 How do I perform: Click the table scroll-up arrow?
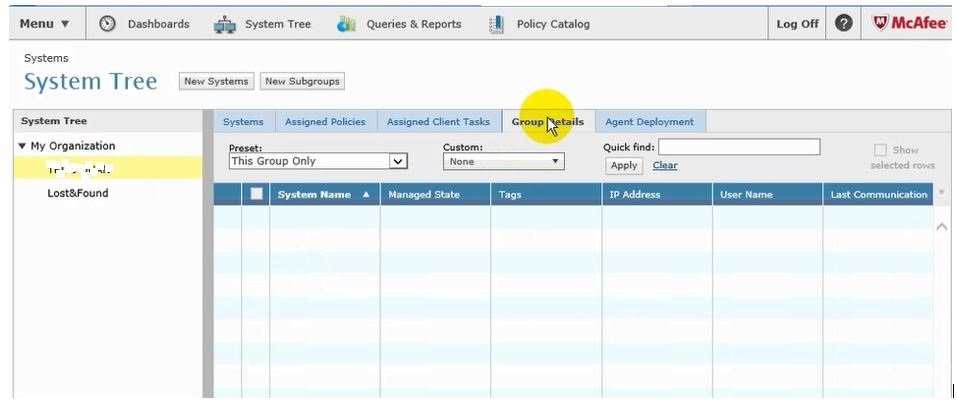coord(941,228)
